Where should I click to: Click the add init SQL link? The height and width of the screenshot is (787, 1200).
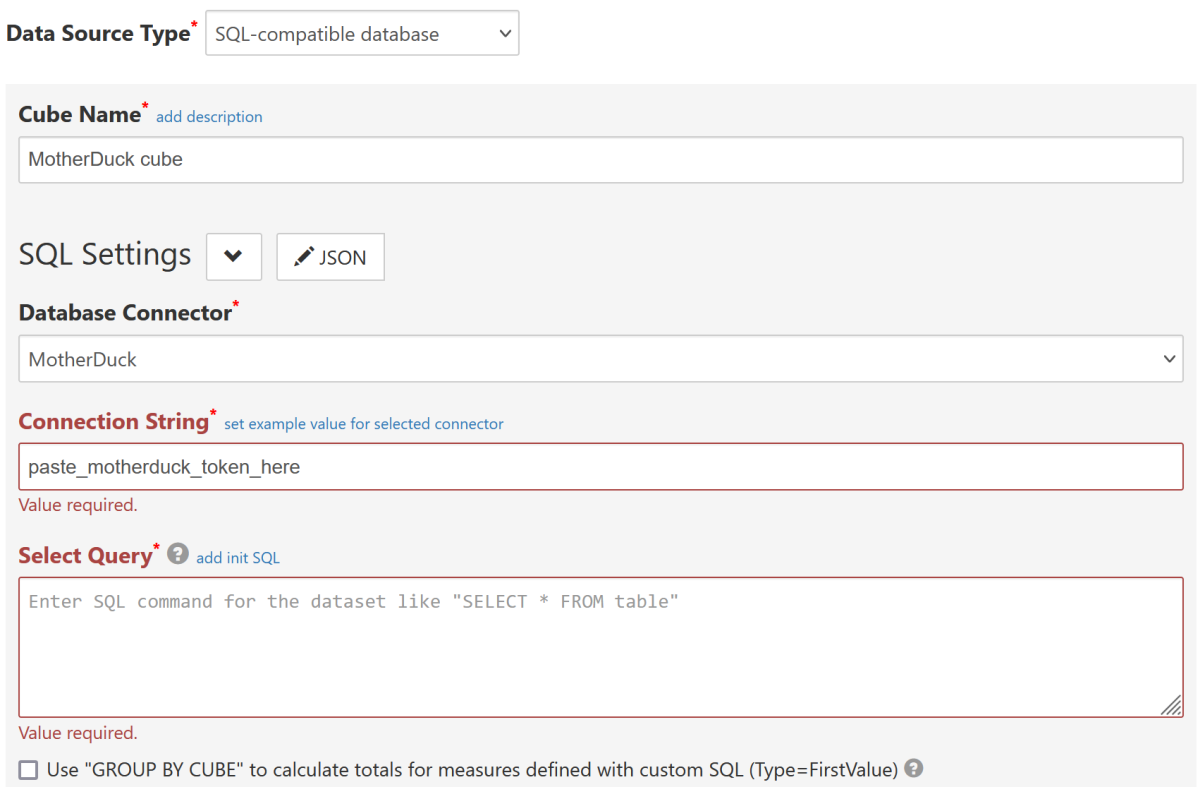click(237, 557)
